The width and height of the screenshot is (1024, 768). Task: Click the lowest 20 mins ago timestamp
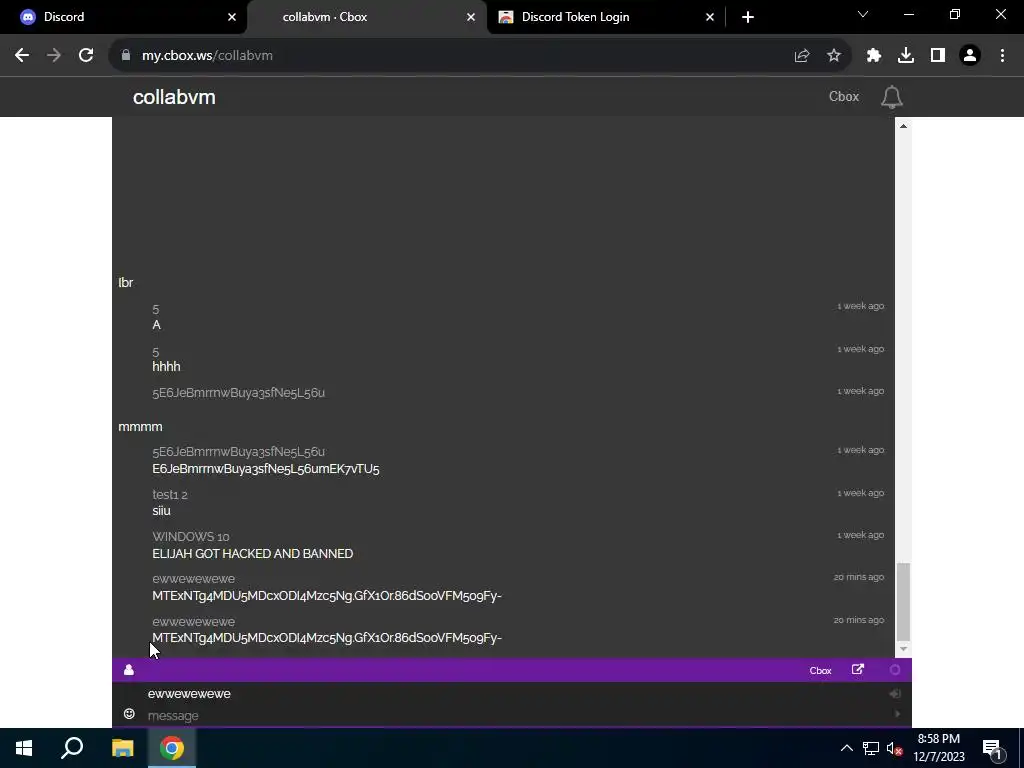click(x=859, y=620)
